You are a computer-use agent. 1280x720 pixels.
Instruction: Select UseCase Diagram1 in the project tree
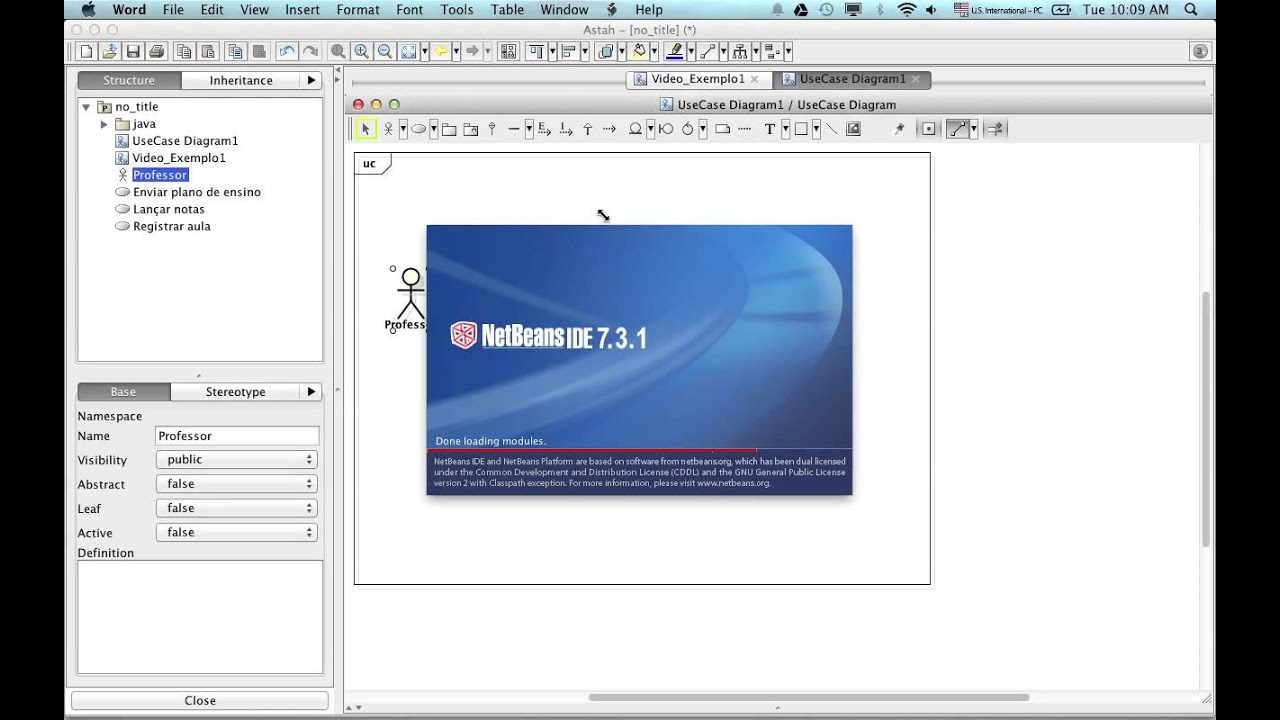point(185,141)
